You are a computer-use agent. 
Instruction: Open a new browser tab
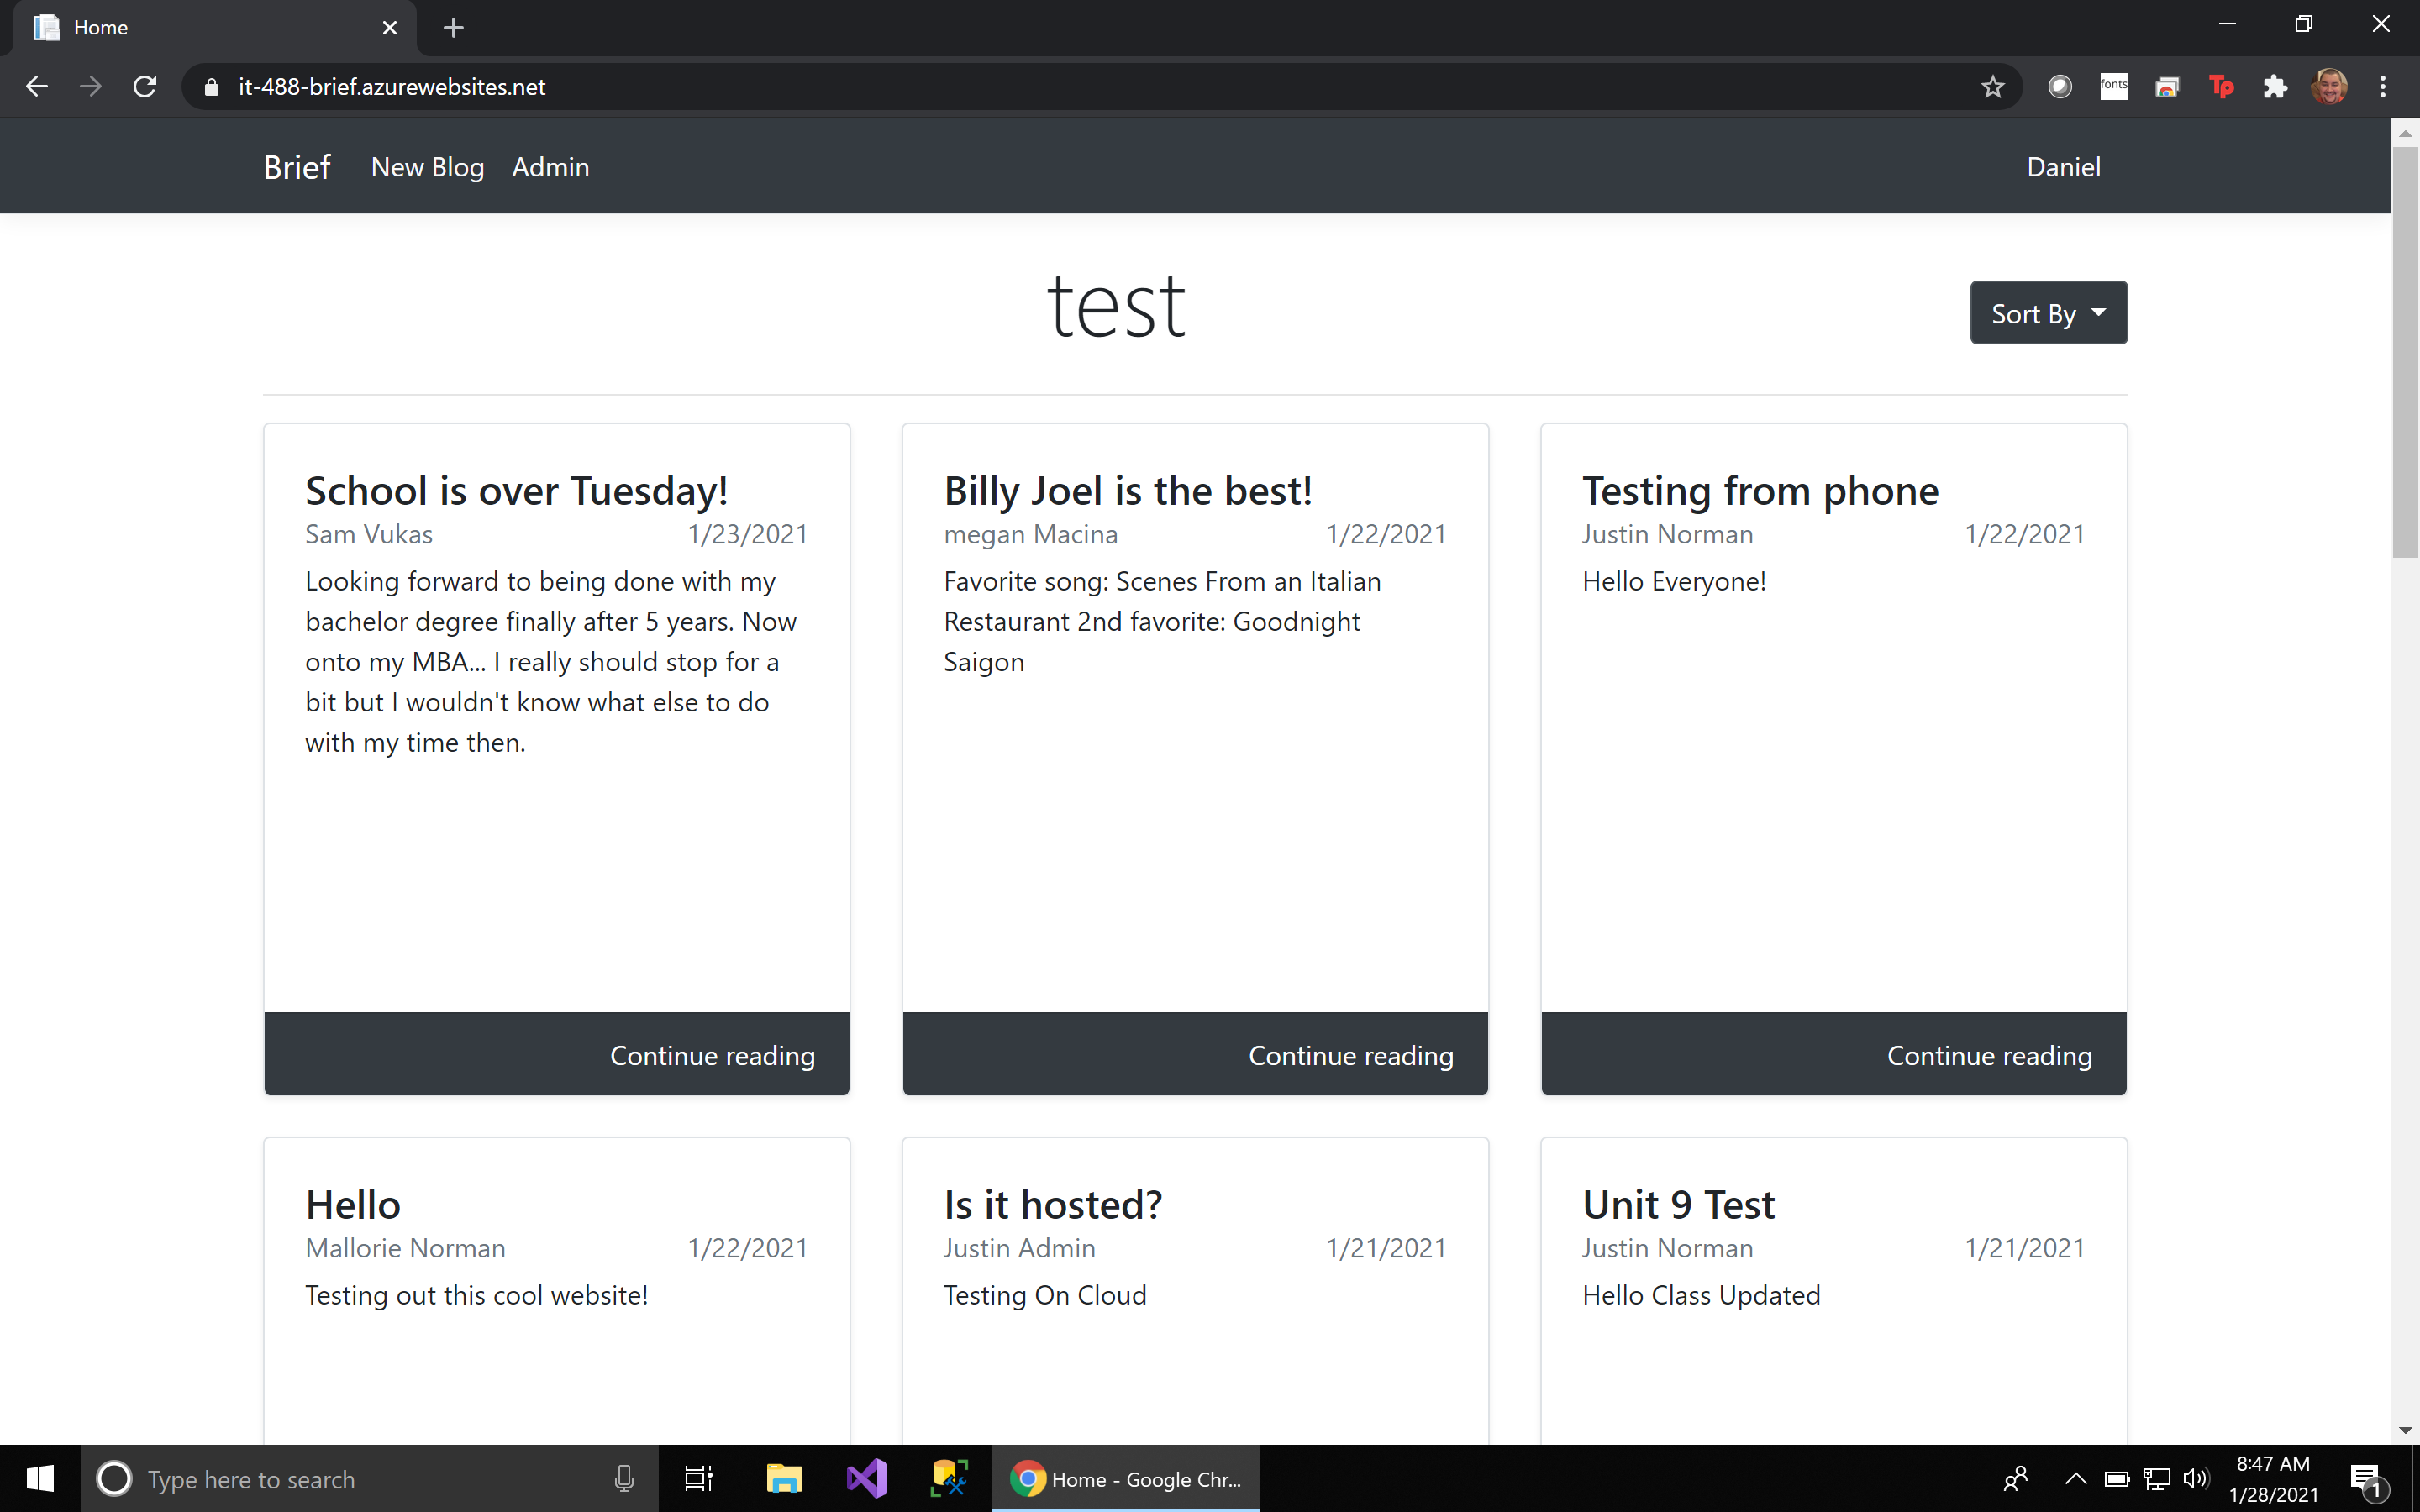pos(453,28)
